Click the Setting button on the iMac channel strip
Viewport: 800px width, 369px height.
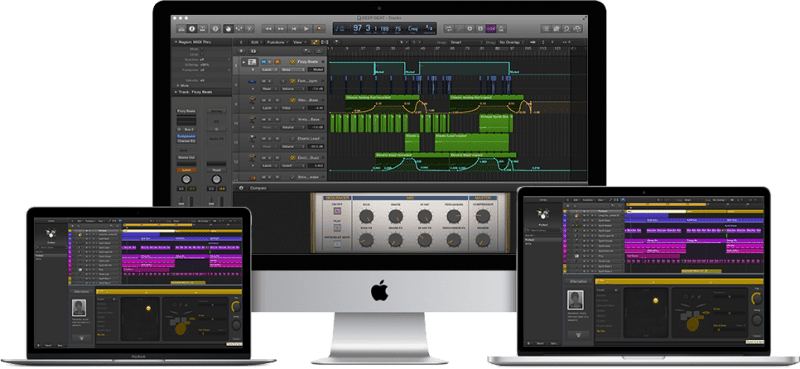coord(216,111)
